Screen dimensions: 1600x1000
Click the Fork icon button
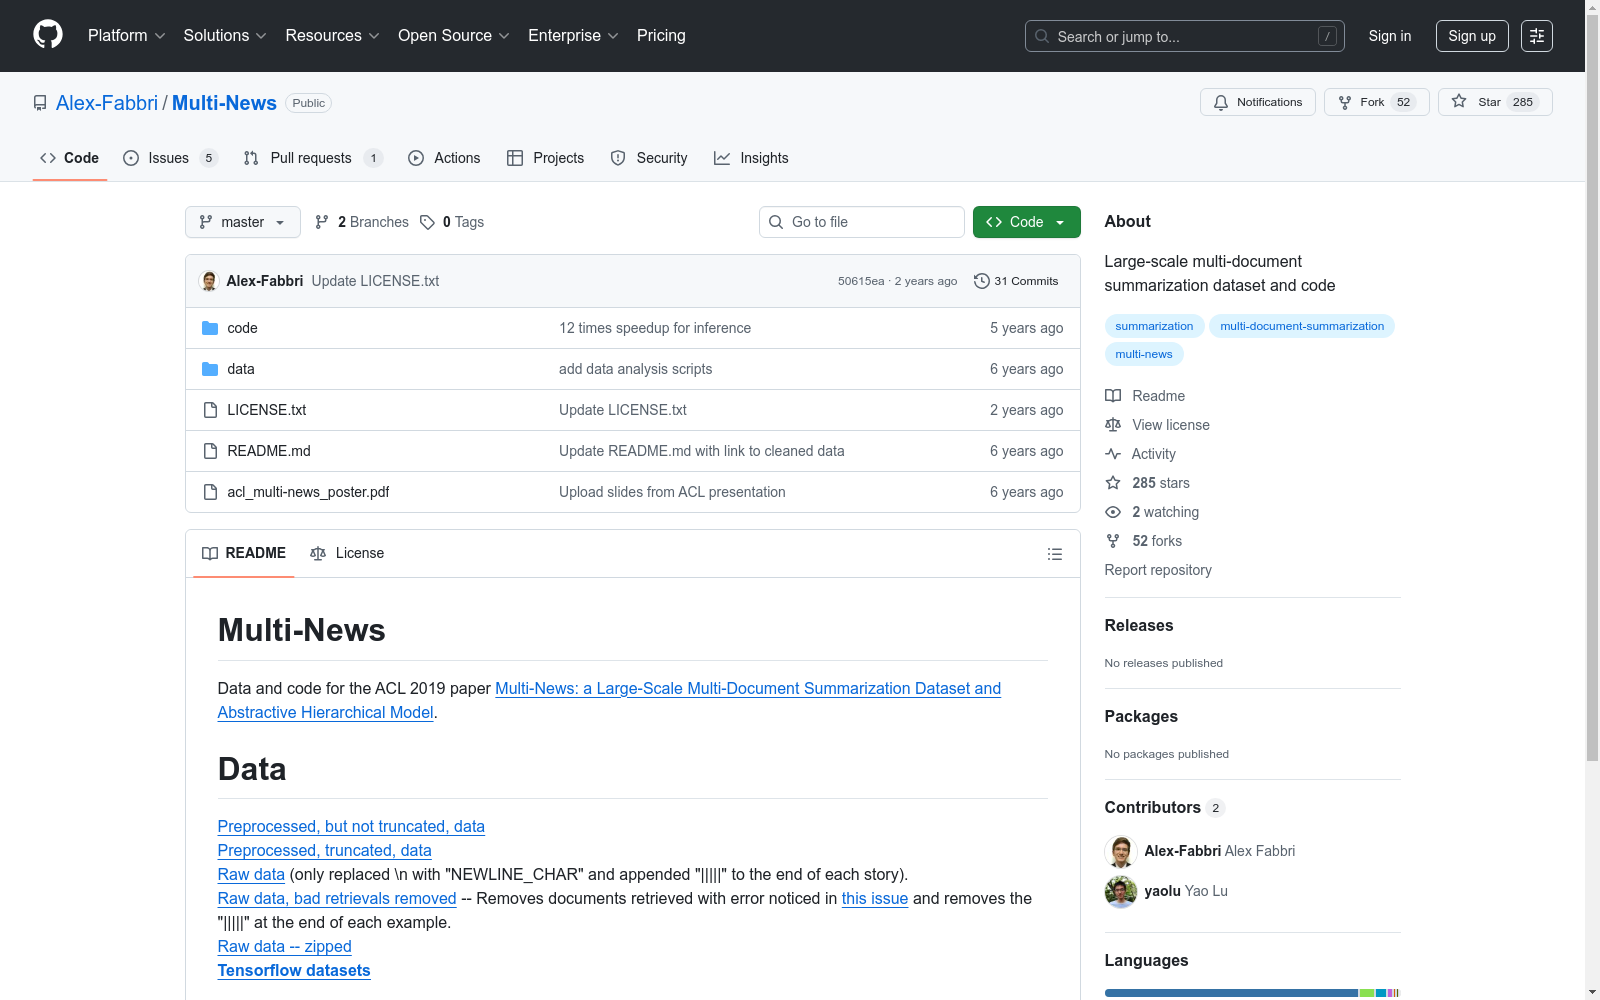(1345, 103)
